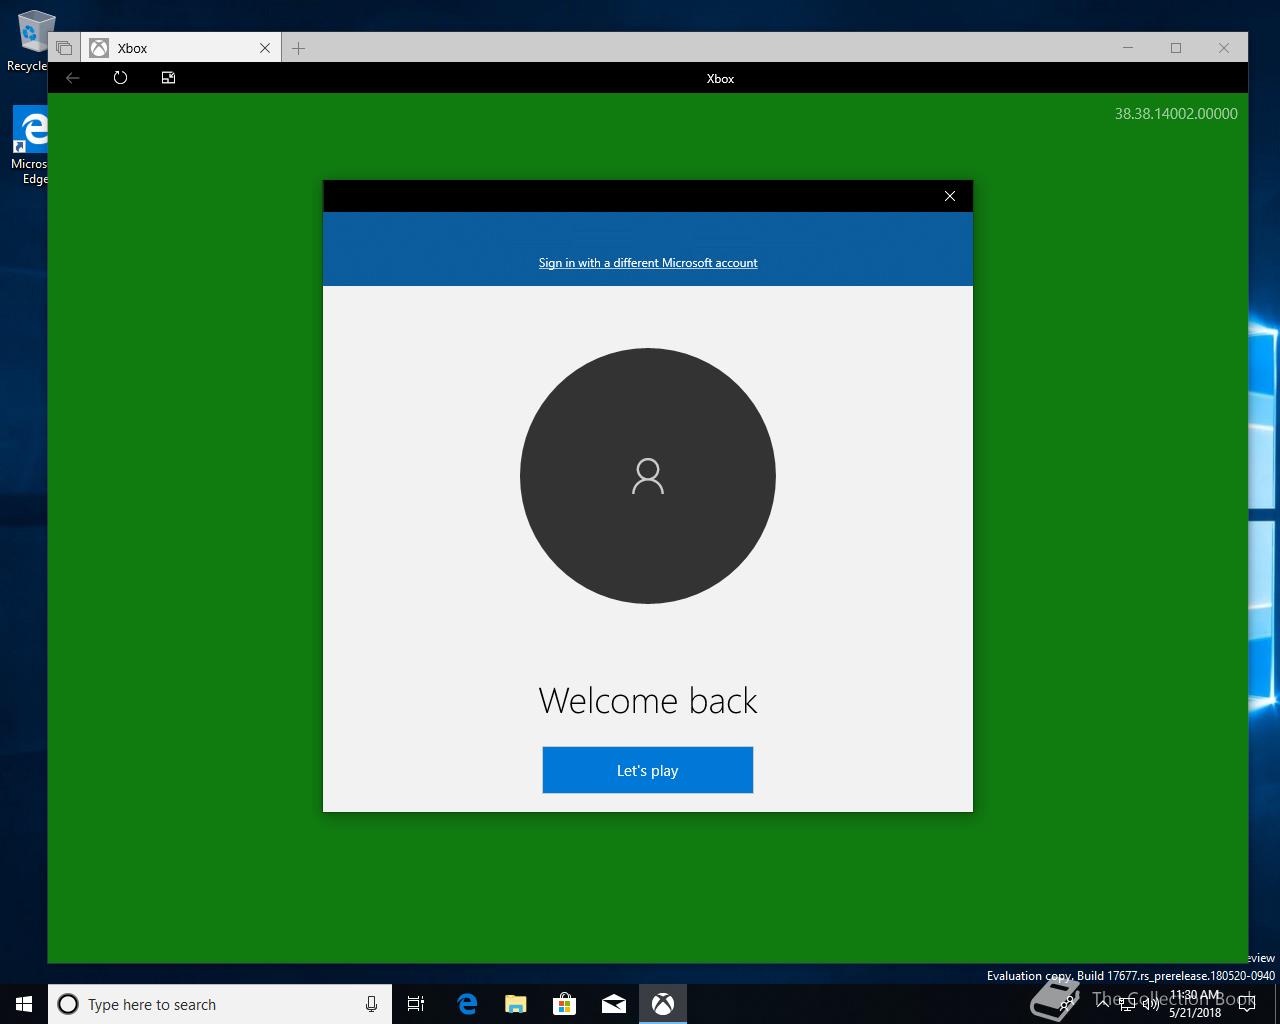This screenshot has height=1024, width=1280.
Task: Launch Microsoft Edge from taskbar
Action: coord(467,1004)
